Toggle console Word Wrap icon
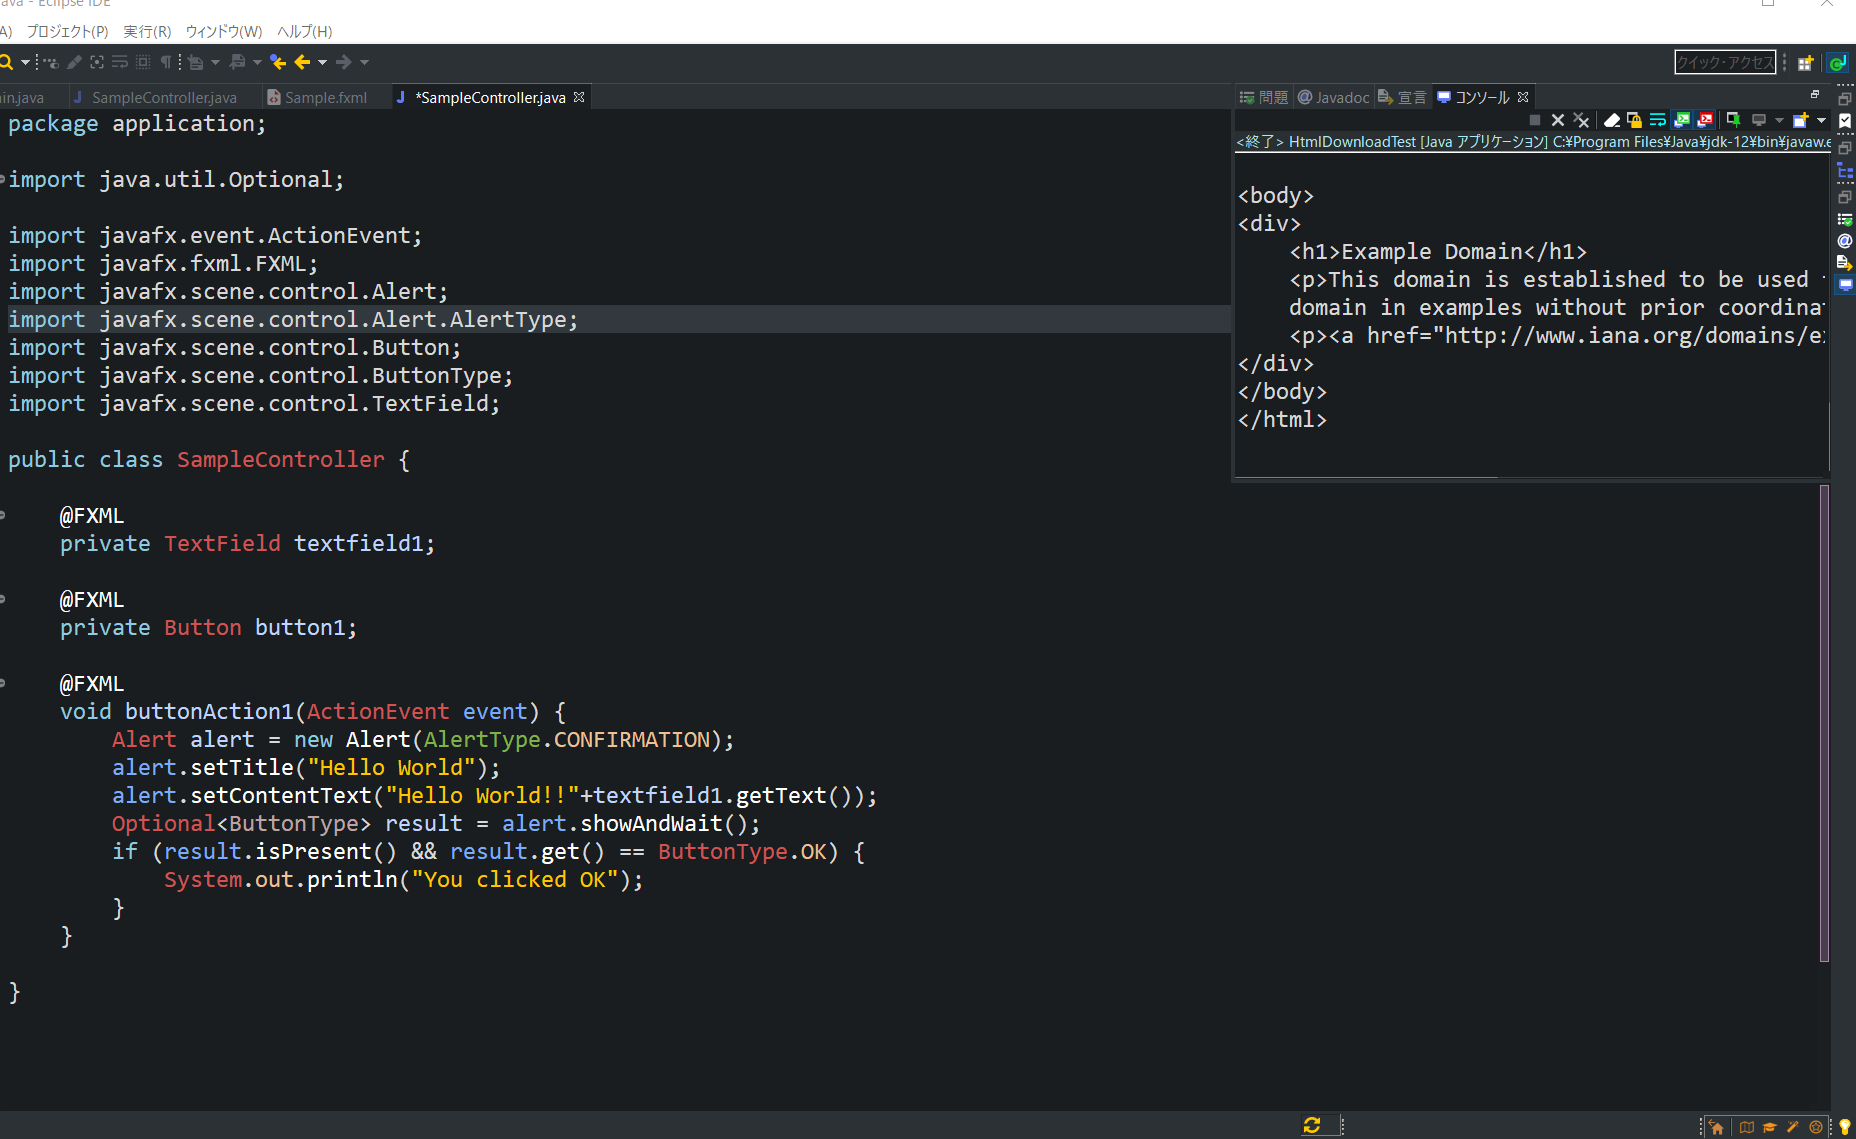The width and height of the screenshot is (1856, 1139). click(1658, 120)
